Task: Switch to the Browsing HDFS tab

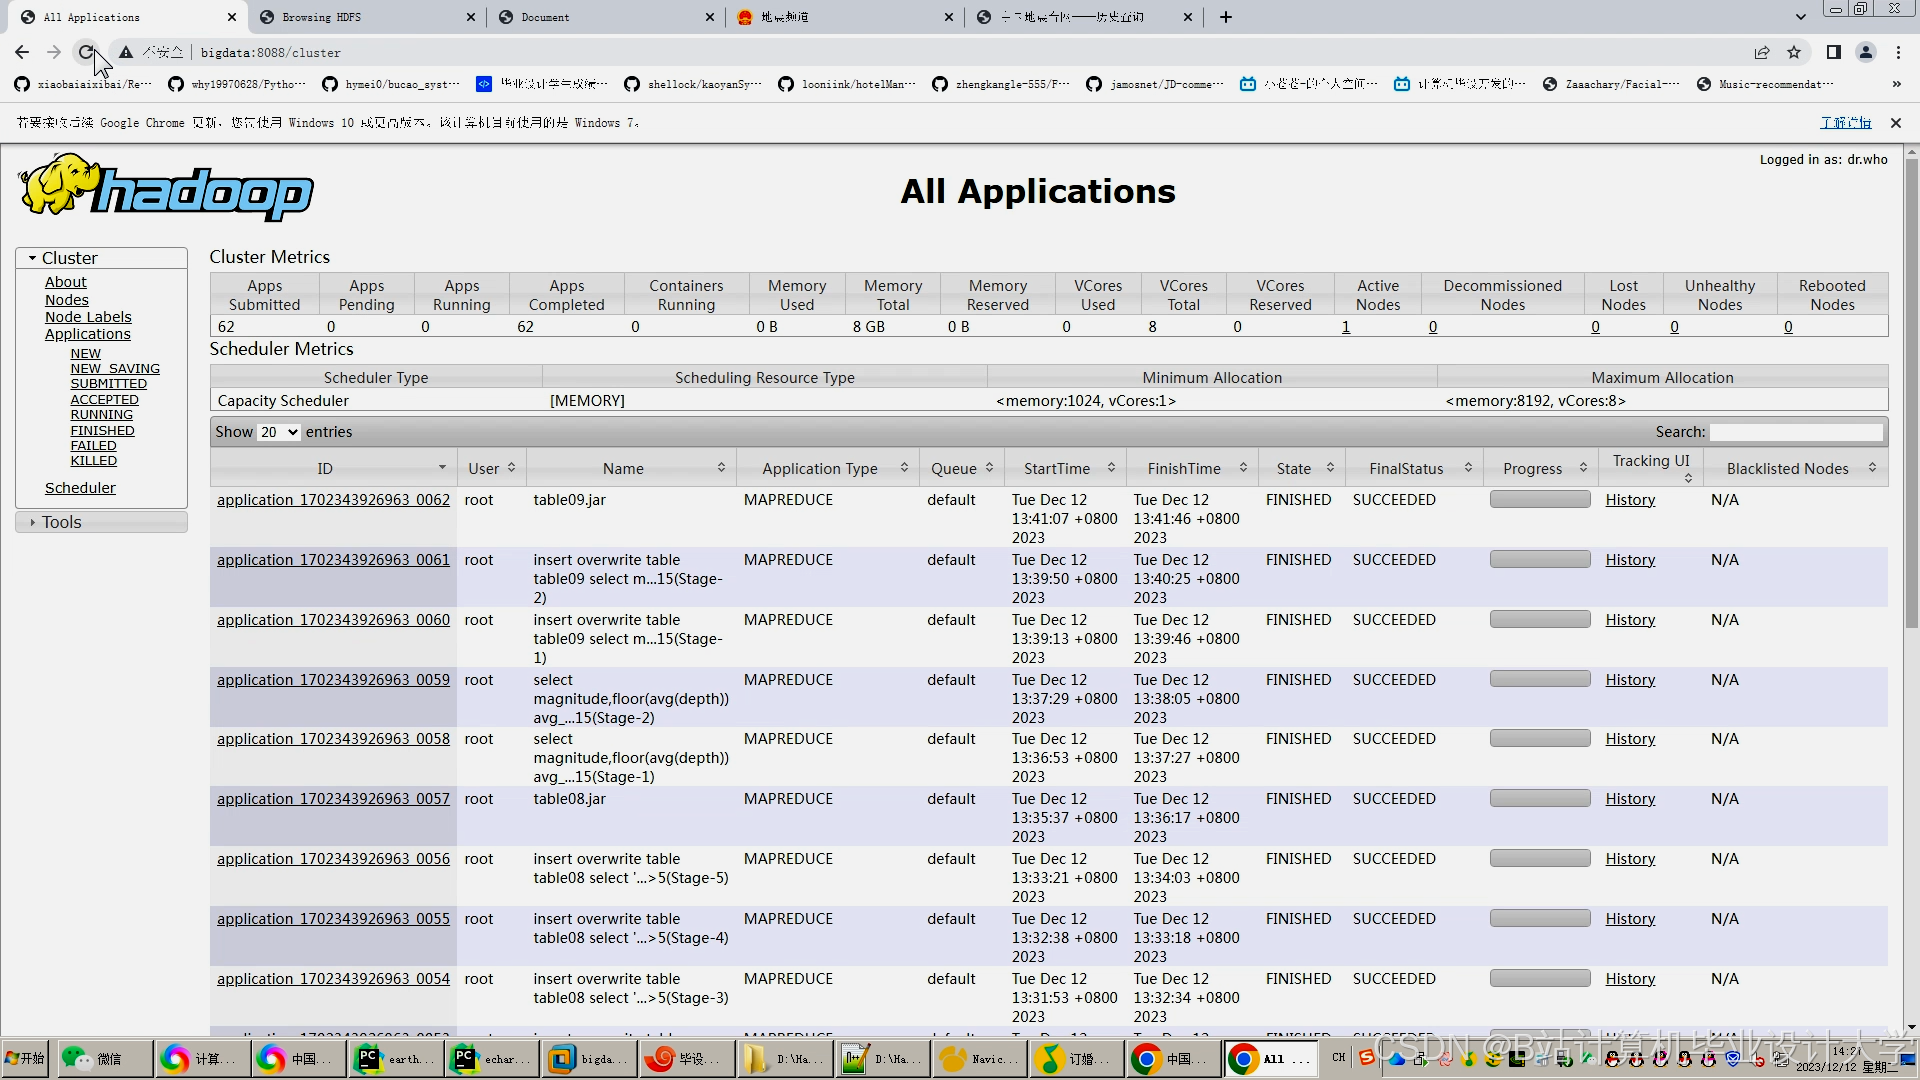Action: coord(322,17)
